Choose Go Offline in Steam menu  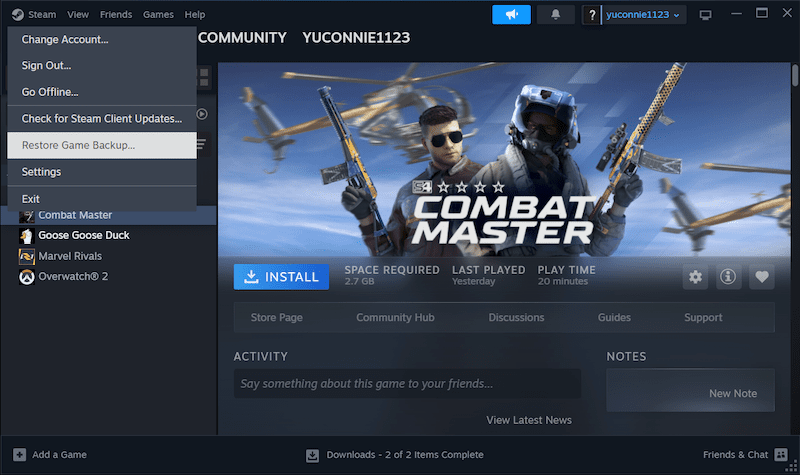coord(50,92)
